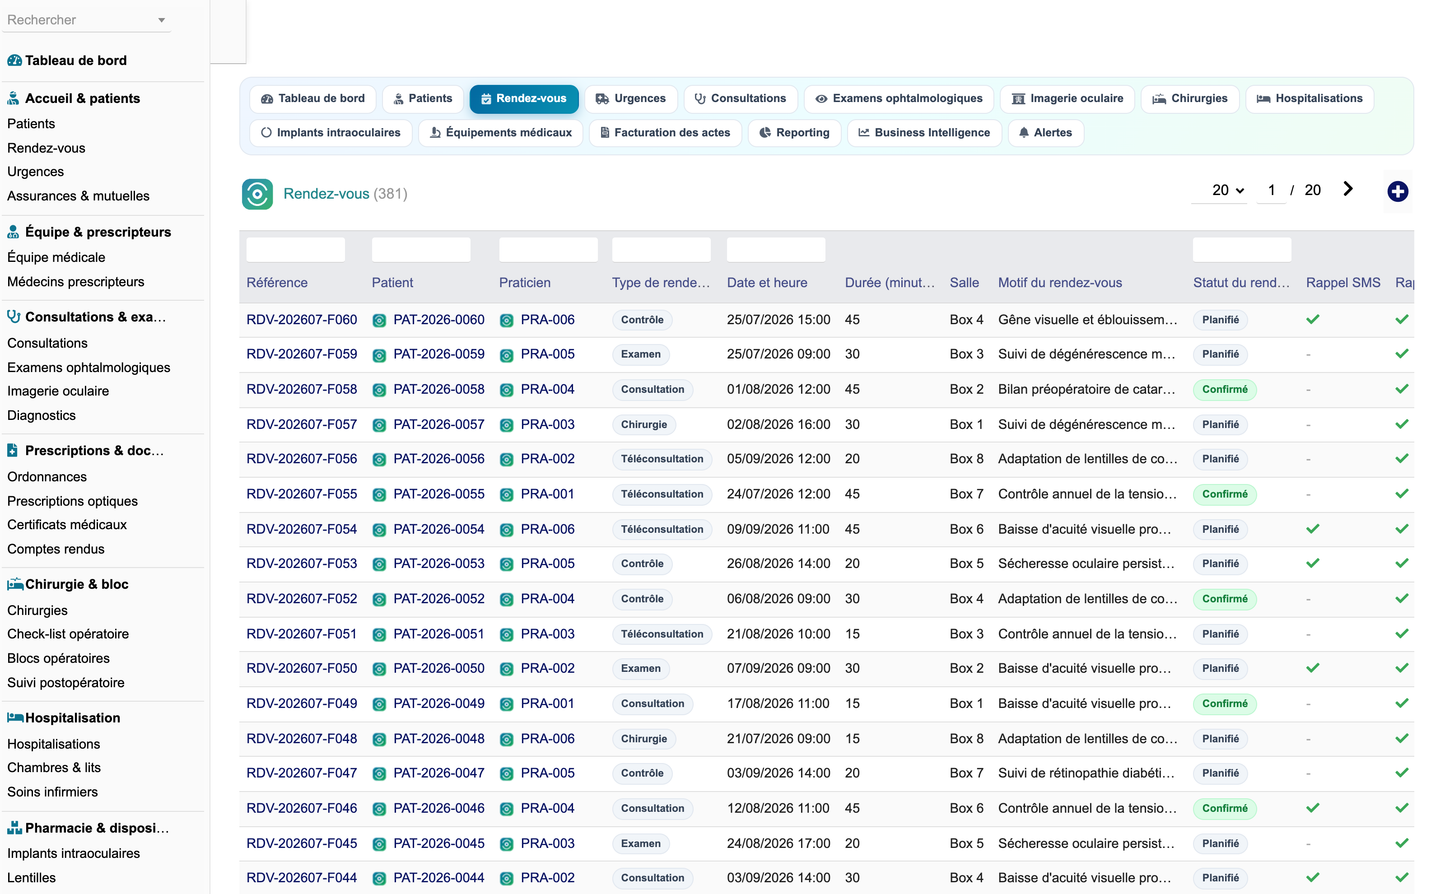This screenshot has width=1445, height=894.
Task: Click Équipe & prescripteurs section icon
Action: coord(13,232)
